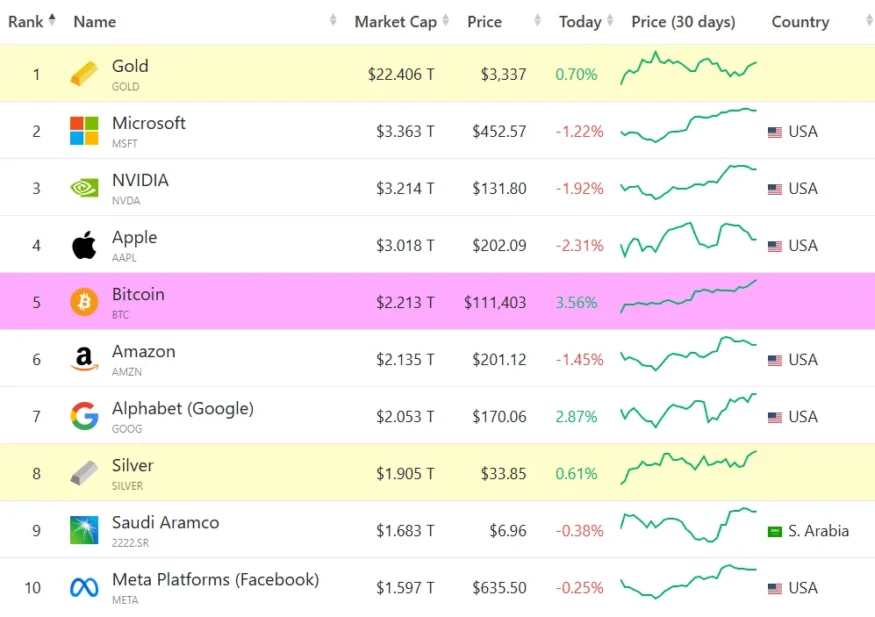Click the Amazon logo icon
875x617 pixels.
[84, 359]
